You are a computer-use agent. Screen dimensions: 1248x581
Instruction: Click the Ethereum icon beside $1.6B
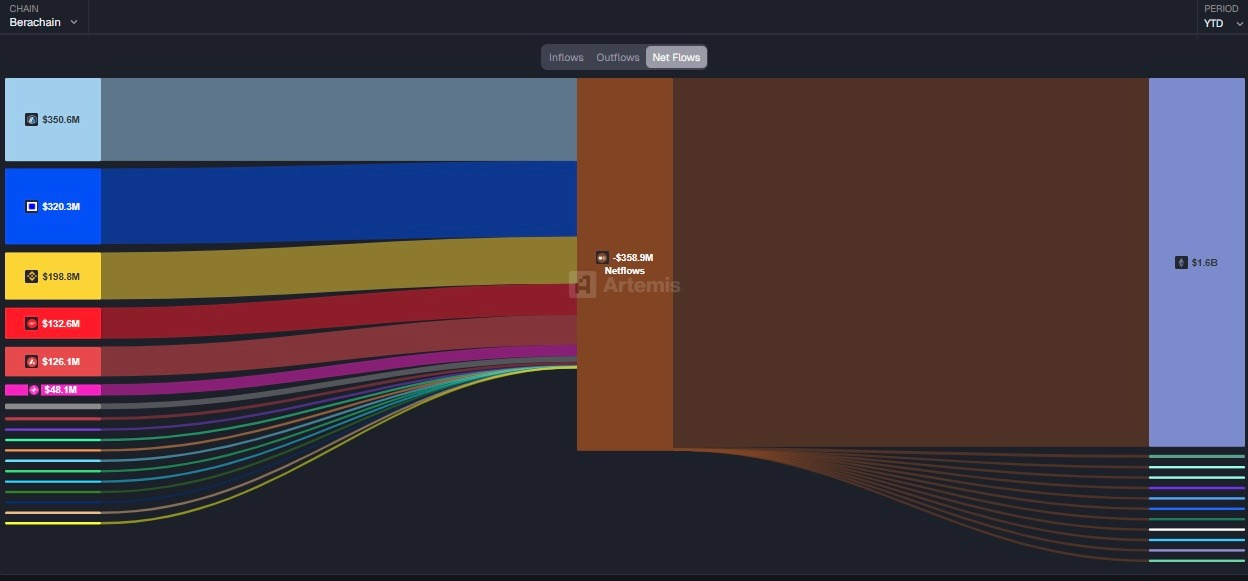point(1181,263)
